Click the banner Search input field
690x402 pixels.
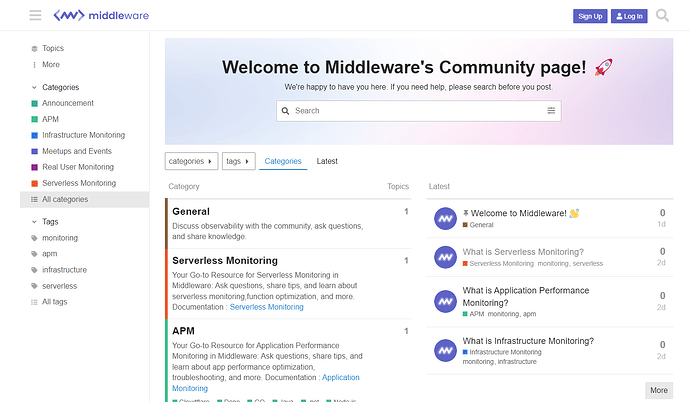tap(418, 111)
